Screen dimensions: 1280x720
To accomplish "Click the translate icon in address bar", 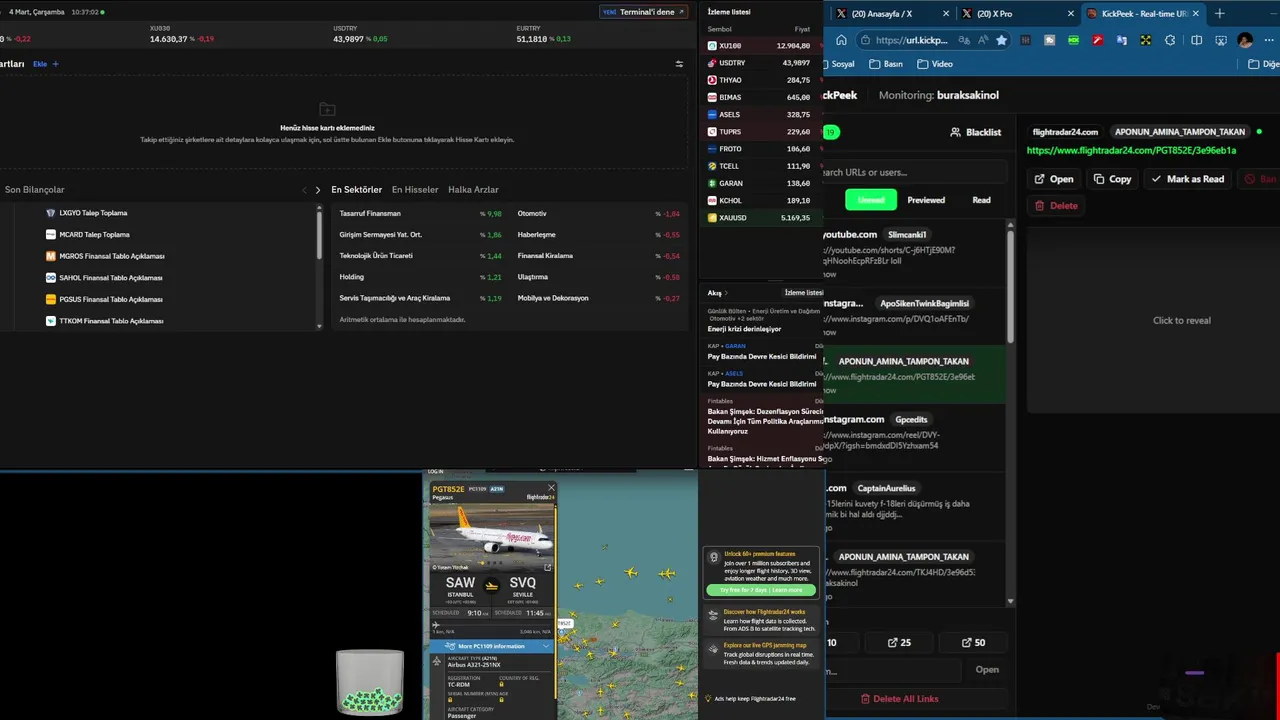I will pos(963,40).
